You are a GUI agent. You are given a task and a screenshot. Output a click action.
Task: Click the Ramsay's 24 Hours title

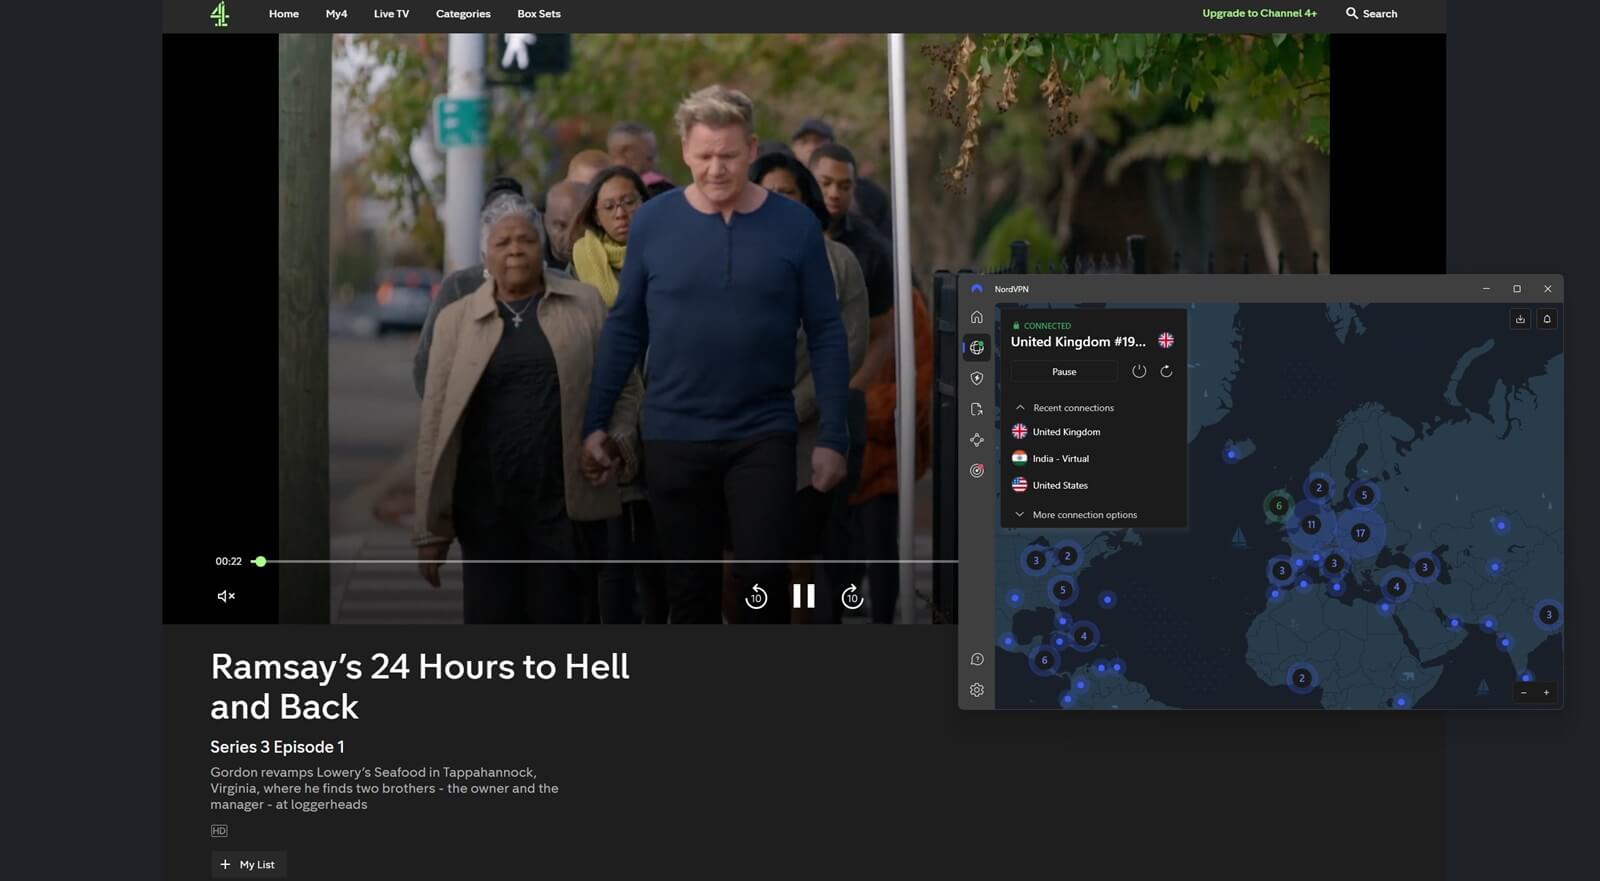pyautogui.click(x=420, y=687)
